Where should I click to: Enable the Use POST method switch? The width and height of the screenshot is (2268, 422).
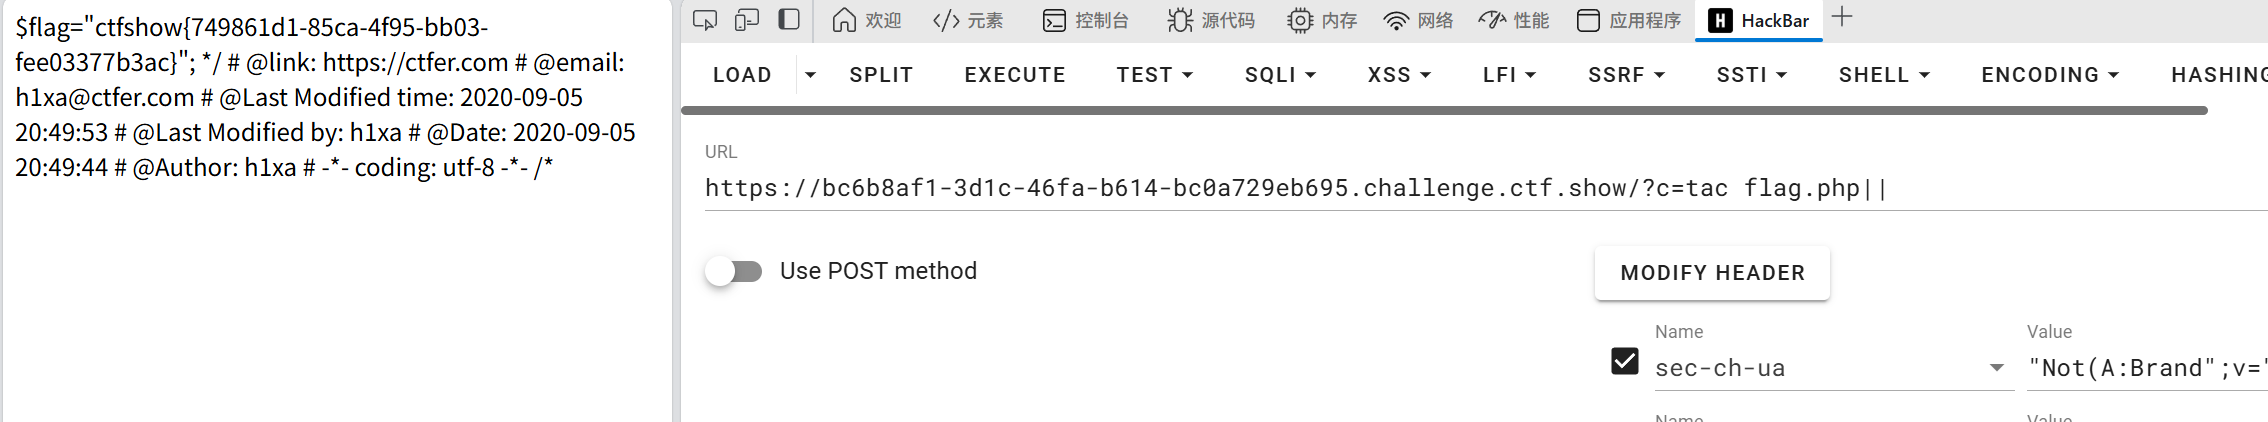click(x=734, y=271)
